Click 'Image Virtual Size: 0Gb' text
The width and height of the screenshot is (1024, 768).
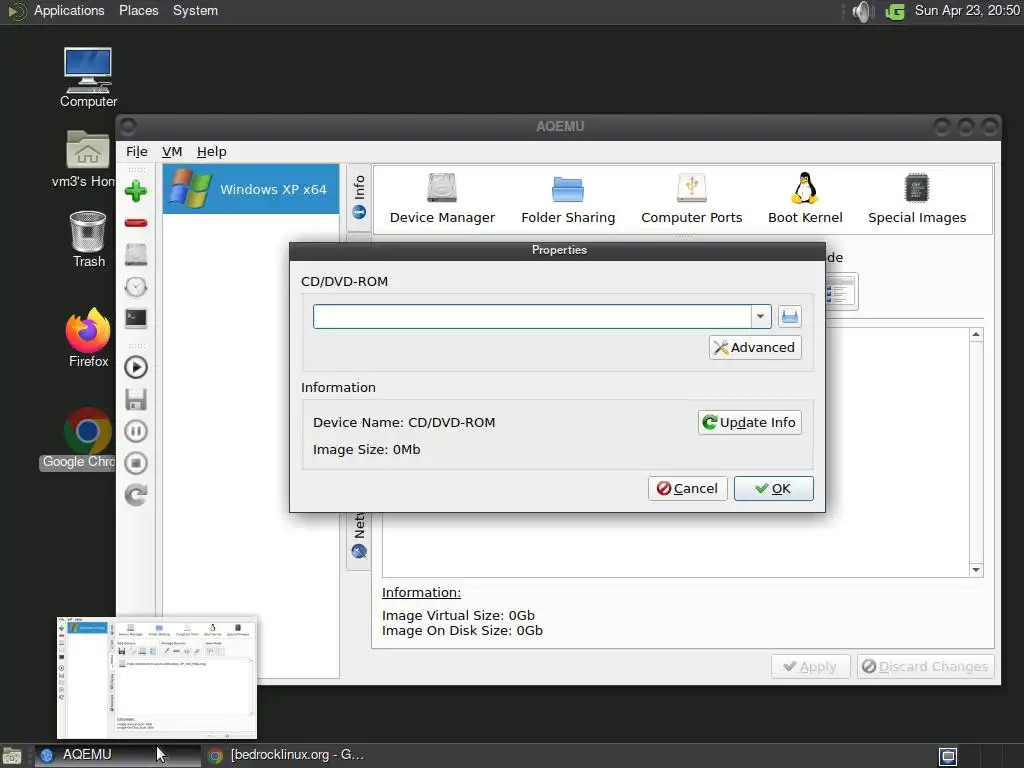[x=458, y=615]
